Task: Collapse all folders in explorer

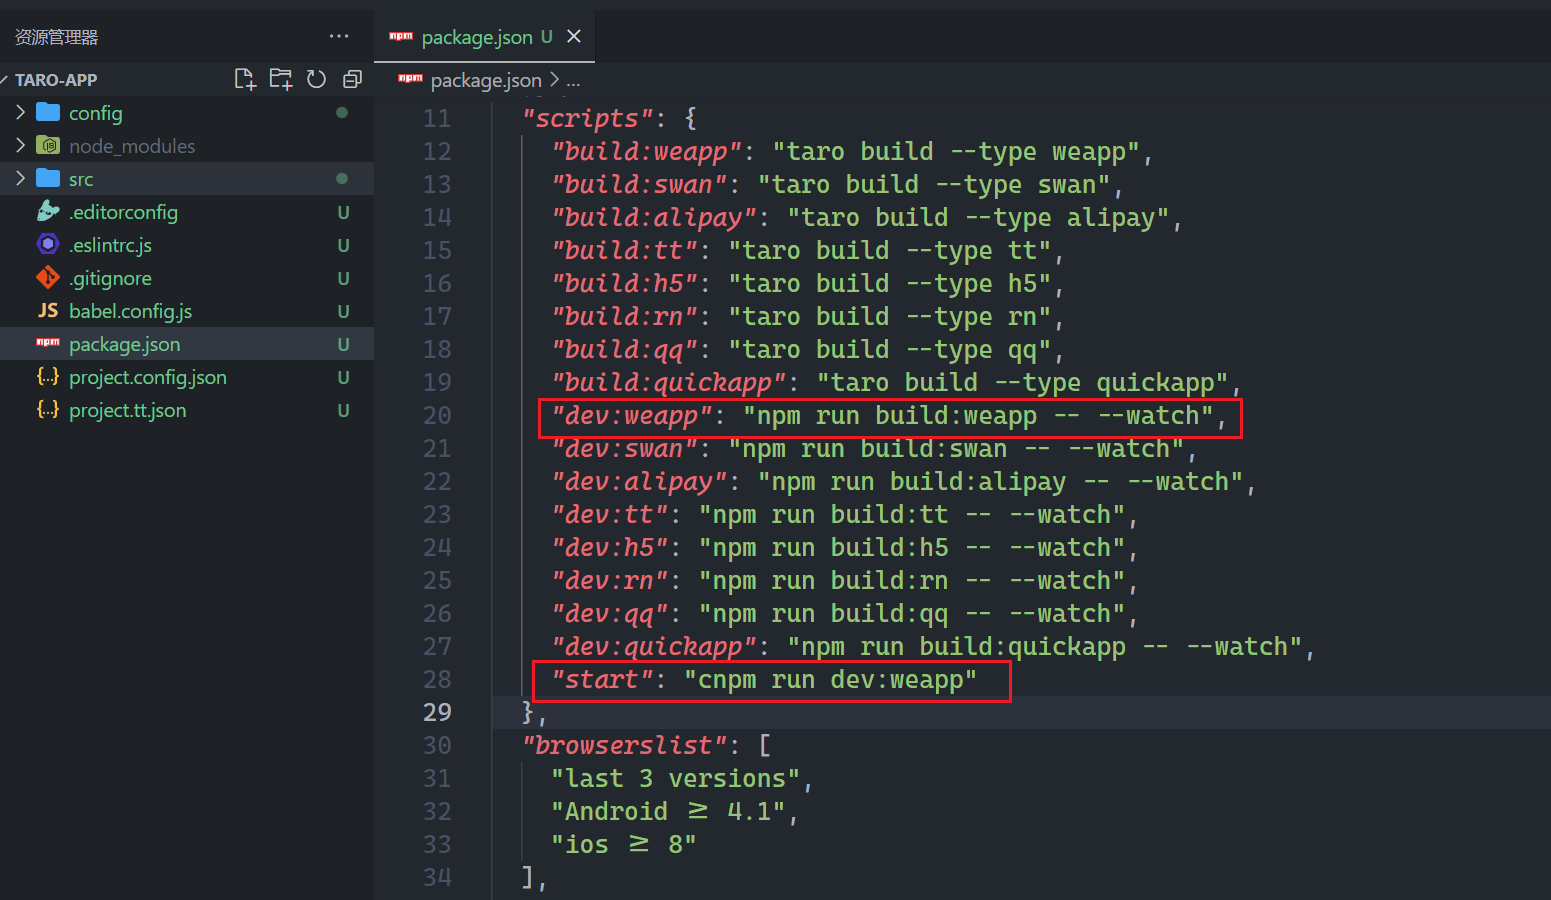Action: point(352,79)
